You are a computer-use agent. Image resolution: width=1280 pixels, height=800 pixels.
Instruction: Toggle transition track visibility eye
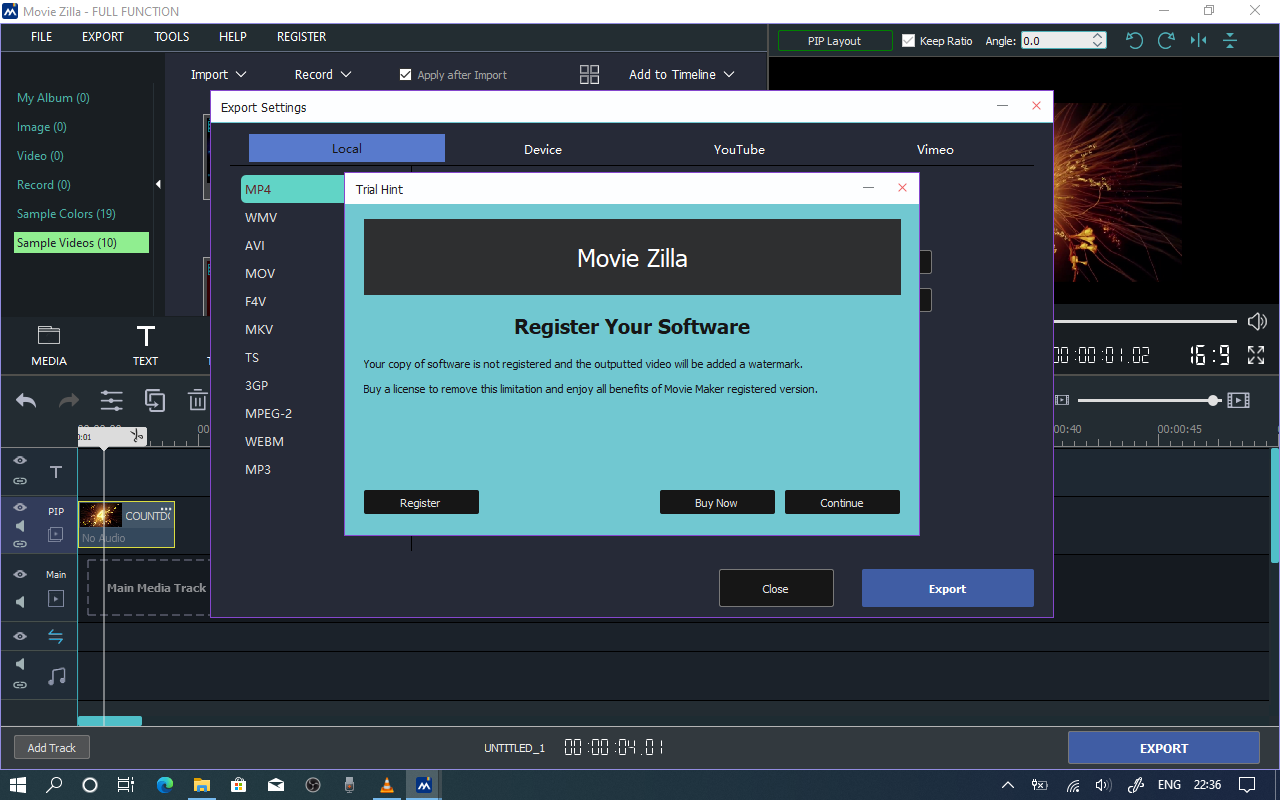[x=20, y=636]
